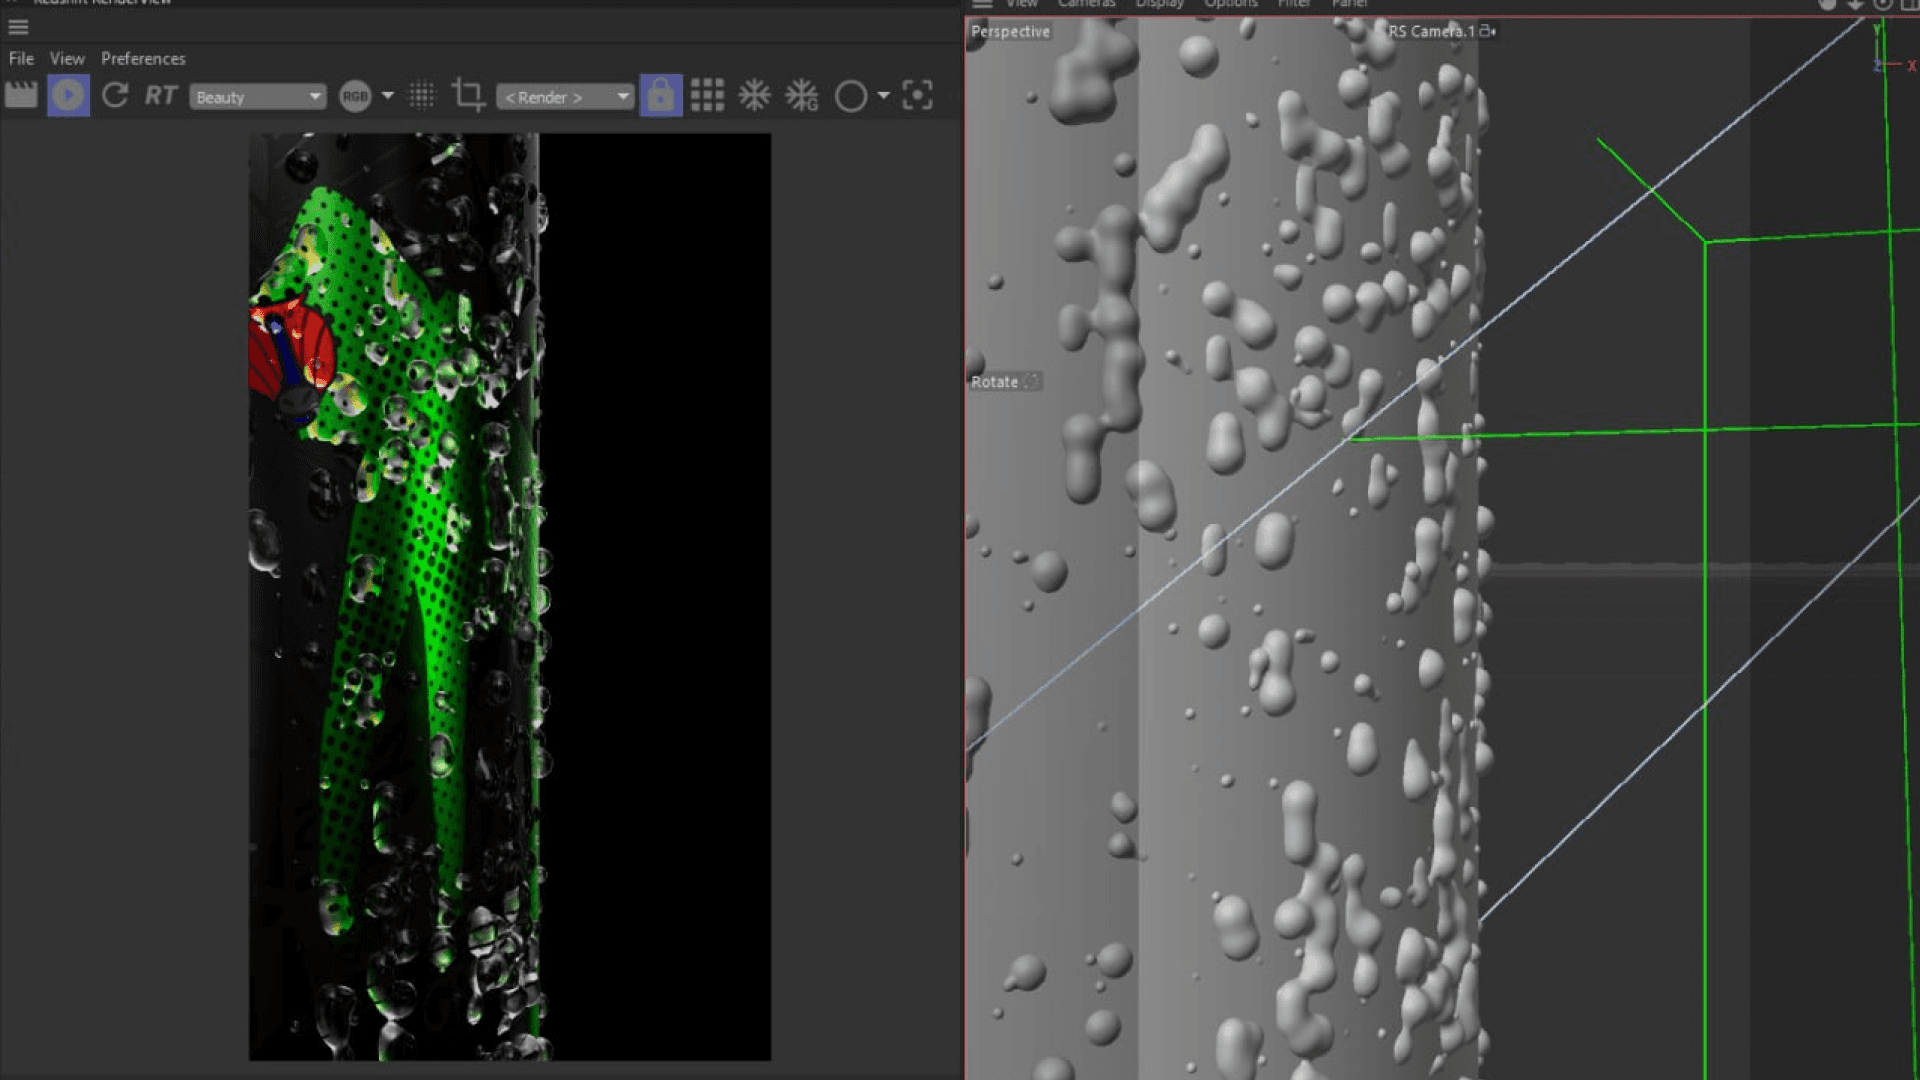Viewport: 1920px width, 1080px height.
Task: Click the Perspective viewport label
Action: [1010, 31]
